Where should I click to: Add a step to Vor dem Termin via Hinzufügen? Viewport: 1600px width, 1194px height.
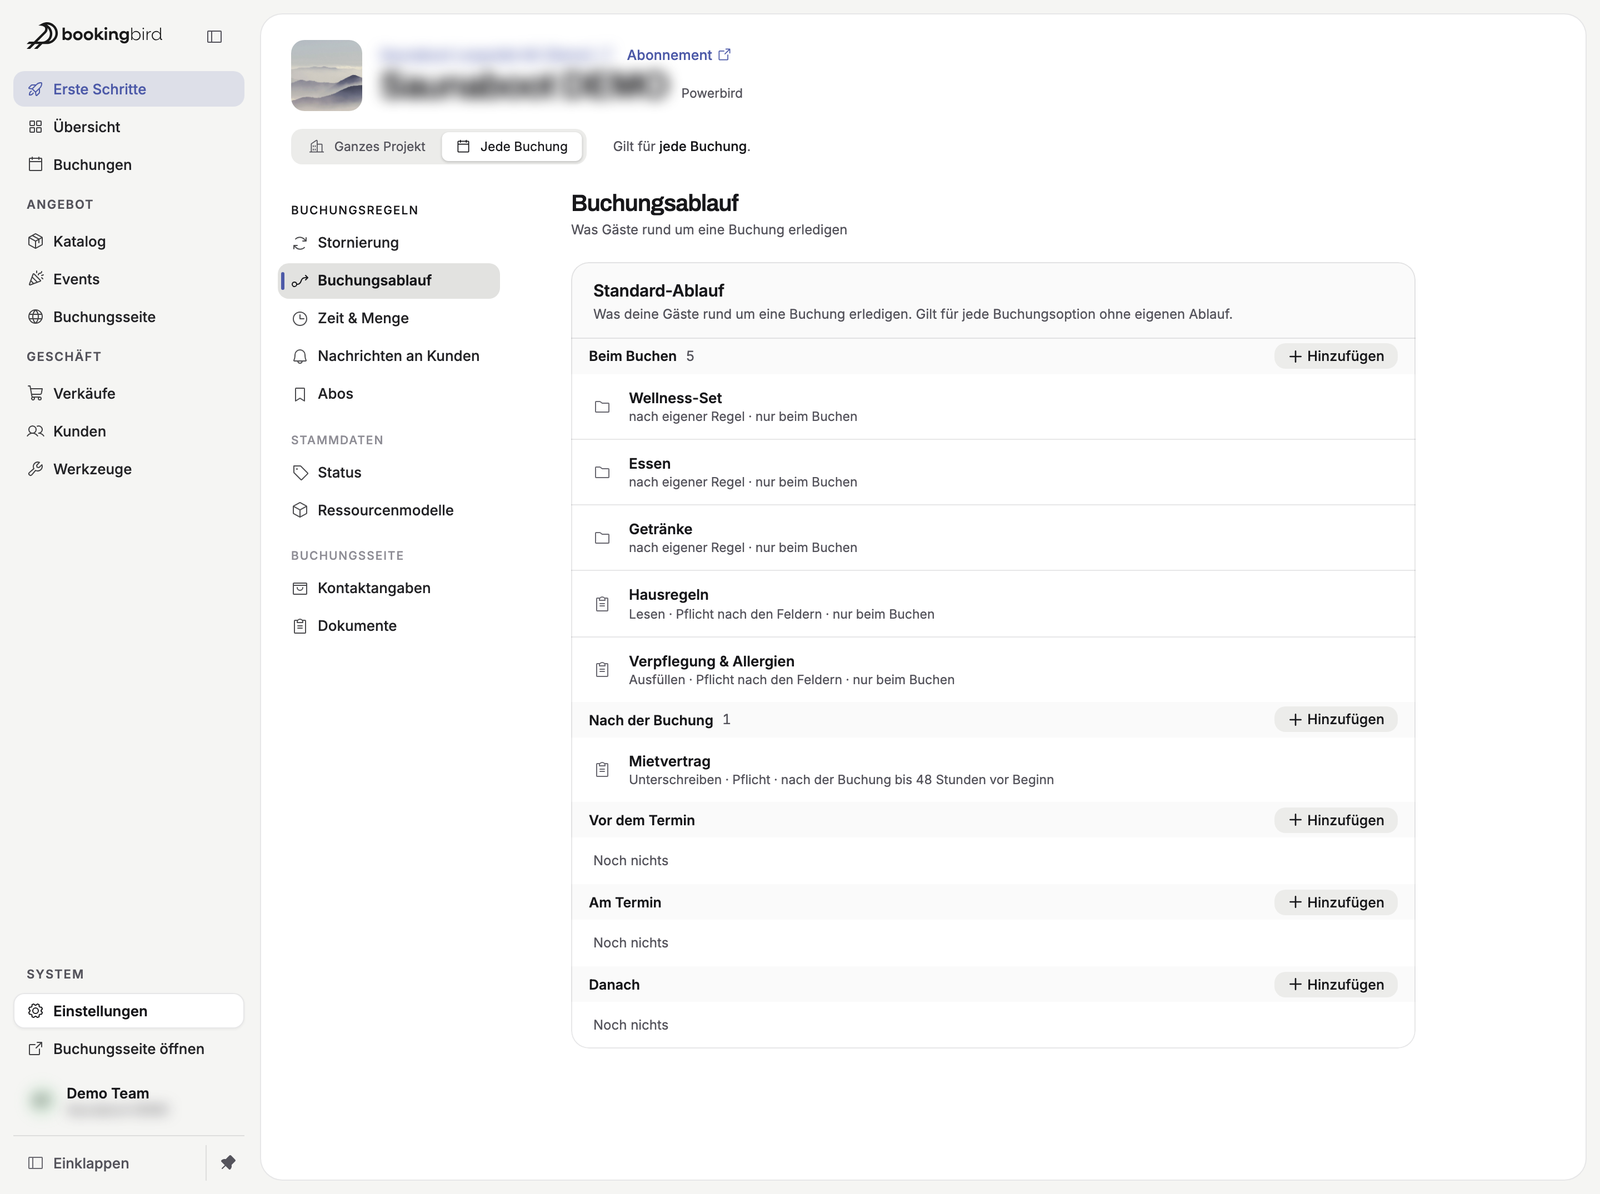1336,820
